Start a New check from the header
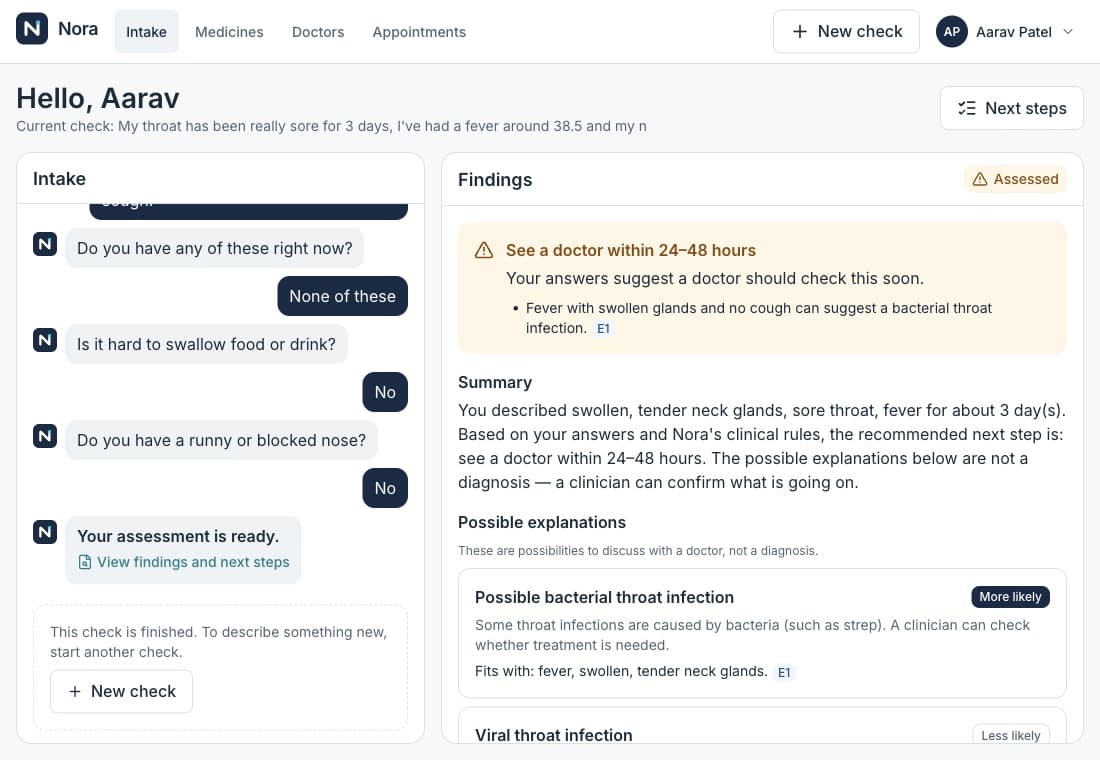Screen dimensions: 1100x760 tap(846, 32)
